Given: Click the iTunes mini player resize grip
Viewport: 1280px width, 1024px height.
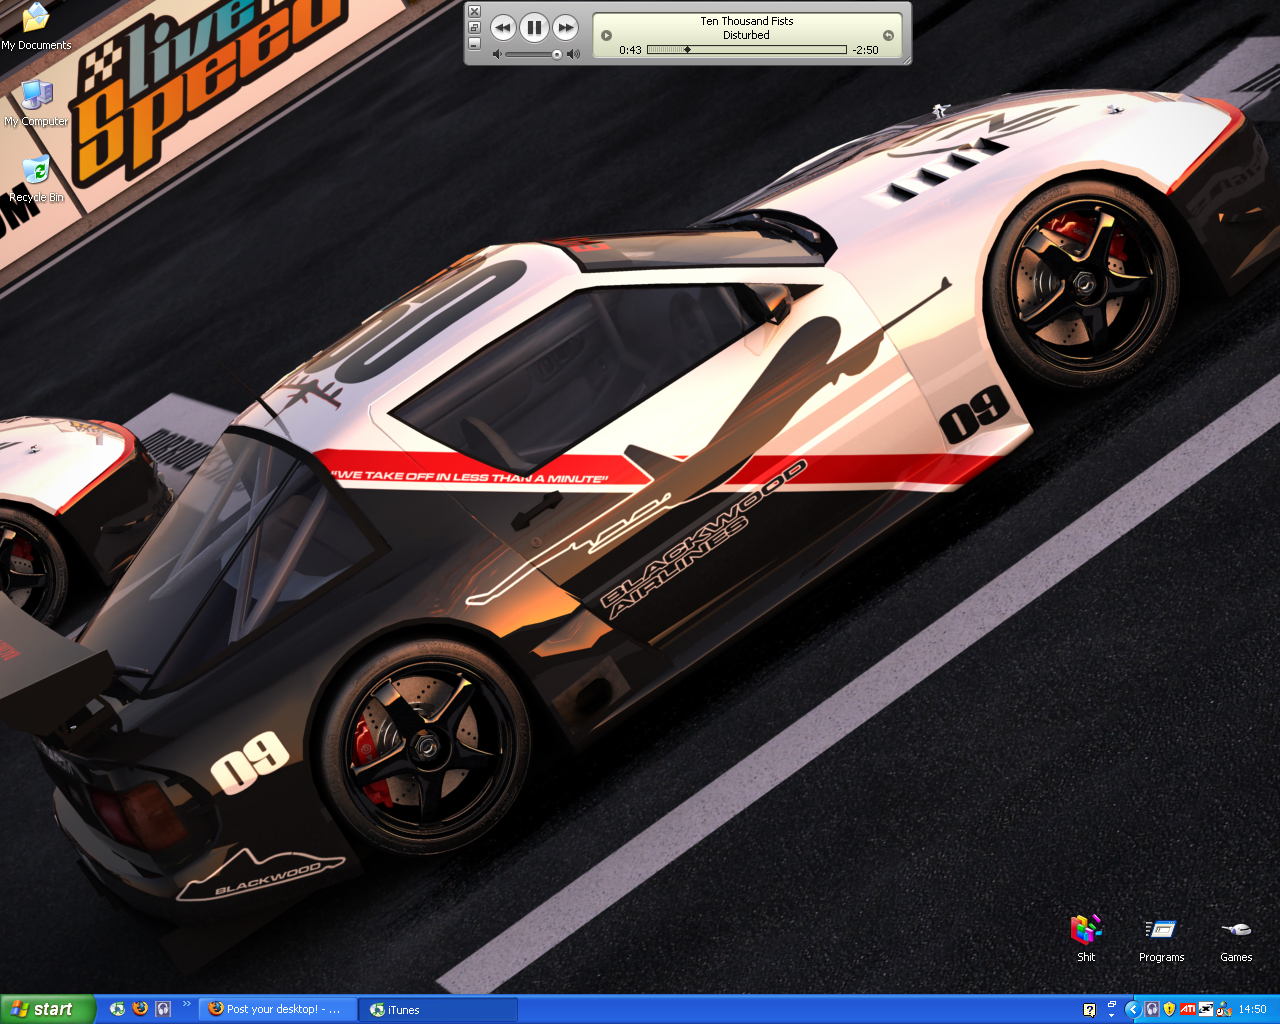Looking at the screenshot, I should pyautogui.click(x=906, y=60).
